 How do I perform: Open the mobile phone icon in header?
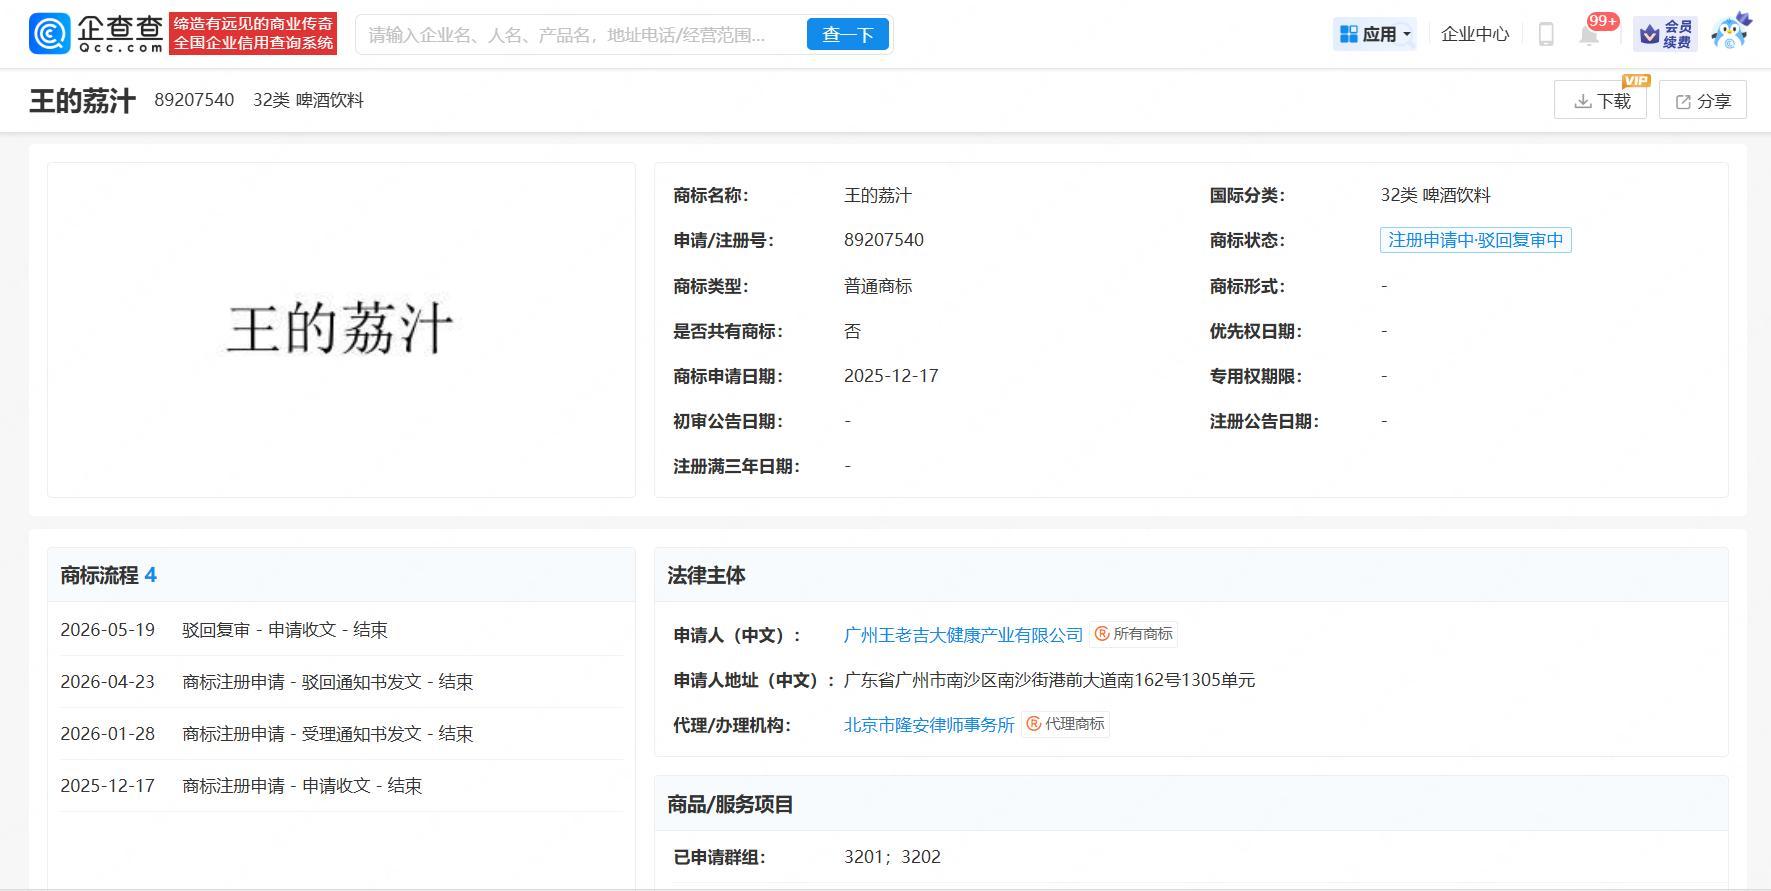click(x=1545, y=34)
